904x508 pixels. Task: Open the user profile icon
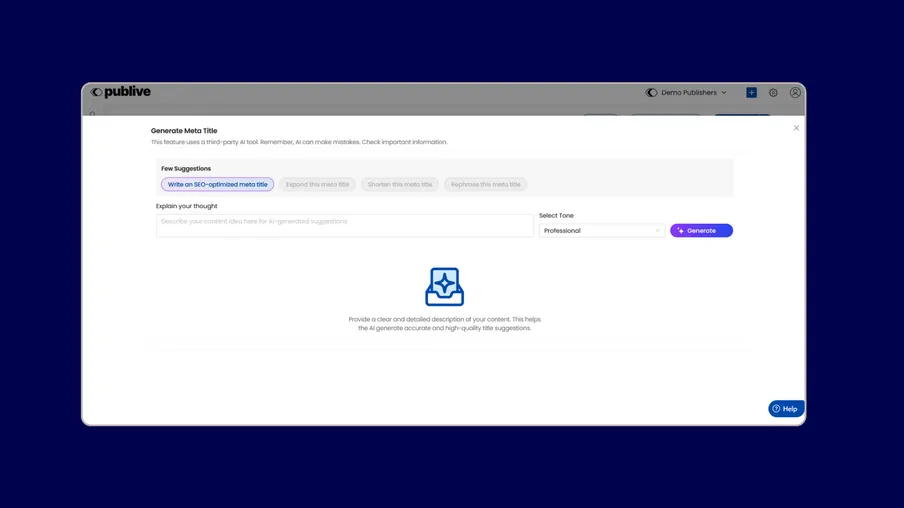coord(795,93)
